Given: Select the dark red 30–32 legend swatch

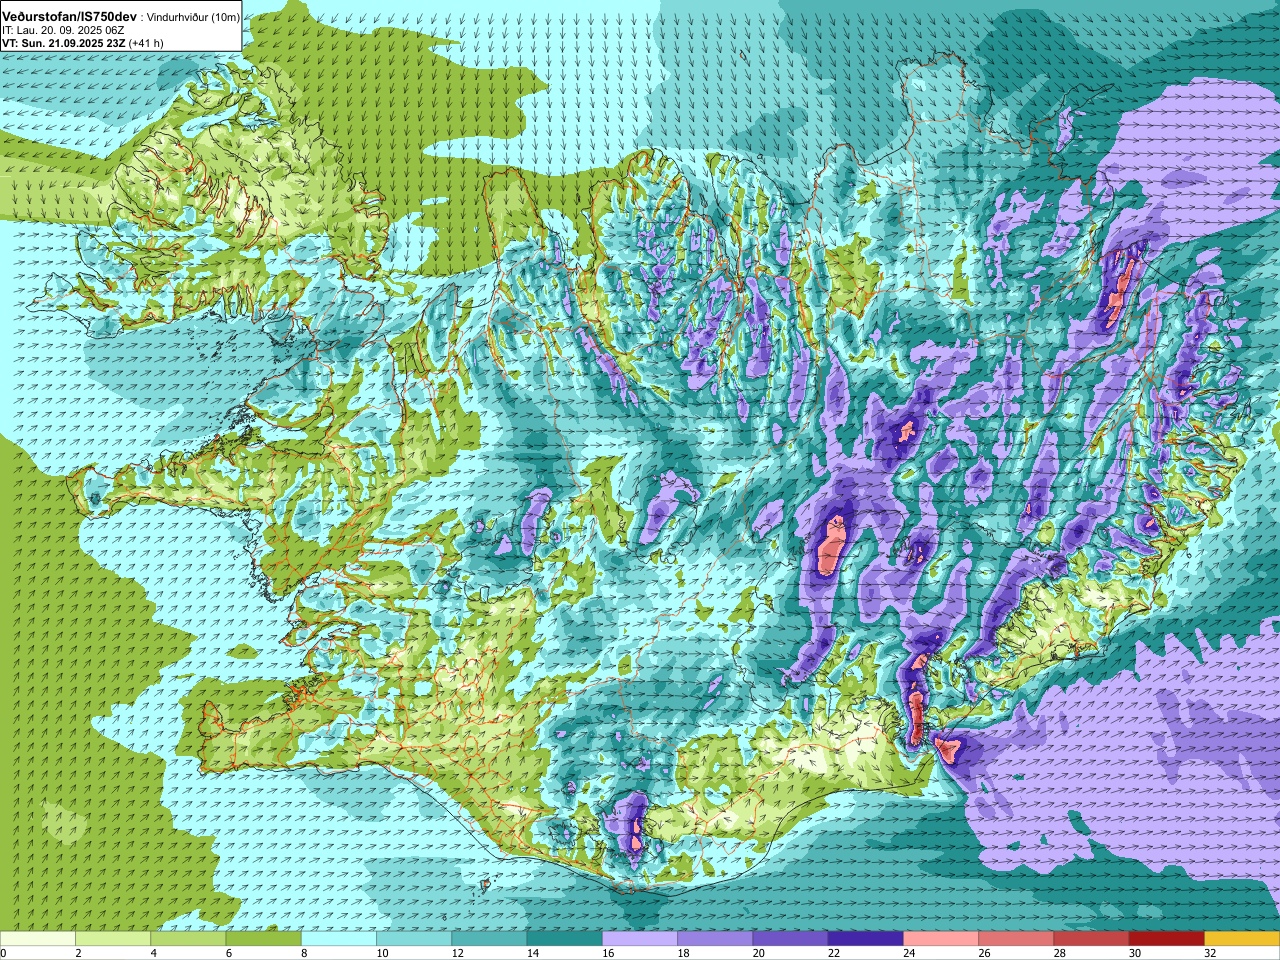Looking at the screenshot, I should 1166,939.
